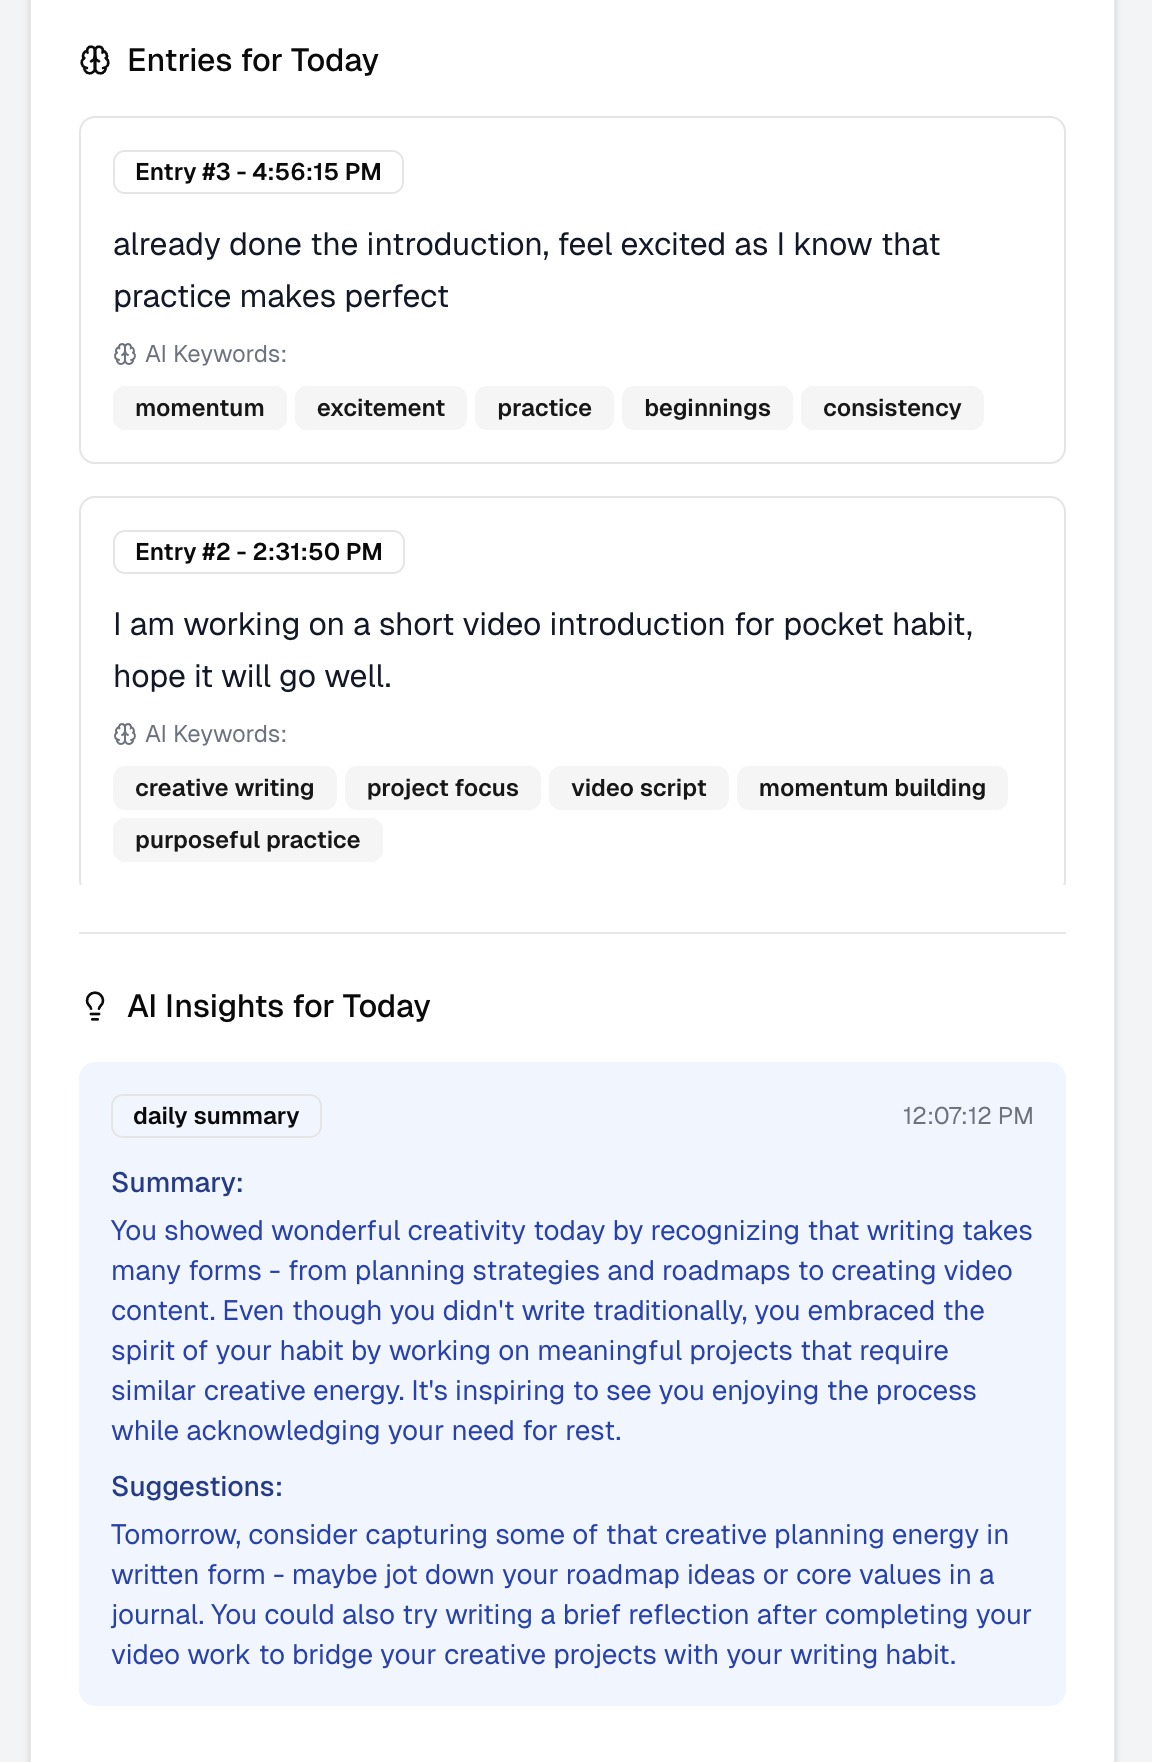Viewport: 1152px width, 1762px height.
Task: Click the daily summary badge
Action: click(216, 1116)
